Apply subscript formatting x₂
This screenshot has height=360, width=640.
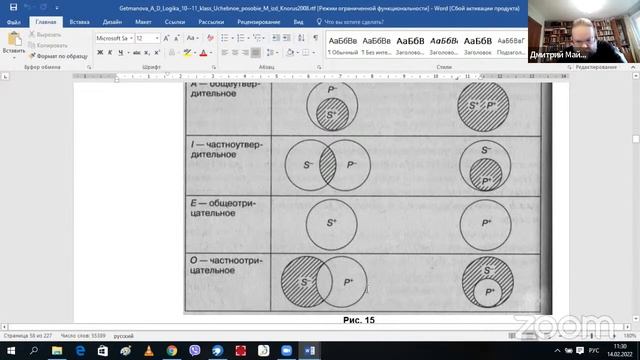click(x=147, y=53)
